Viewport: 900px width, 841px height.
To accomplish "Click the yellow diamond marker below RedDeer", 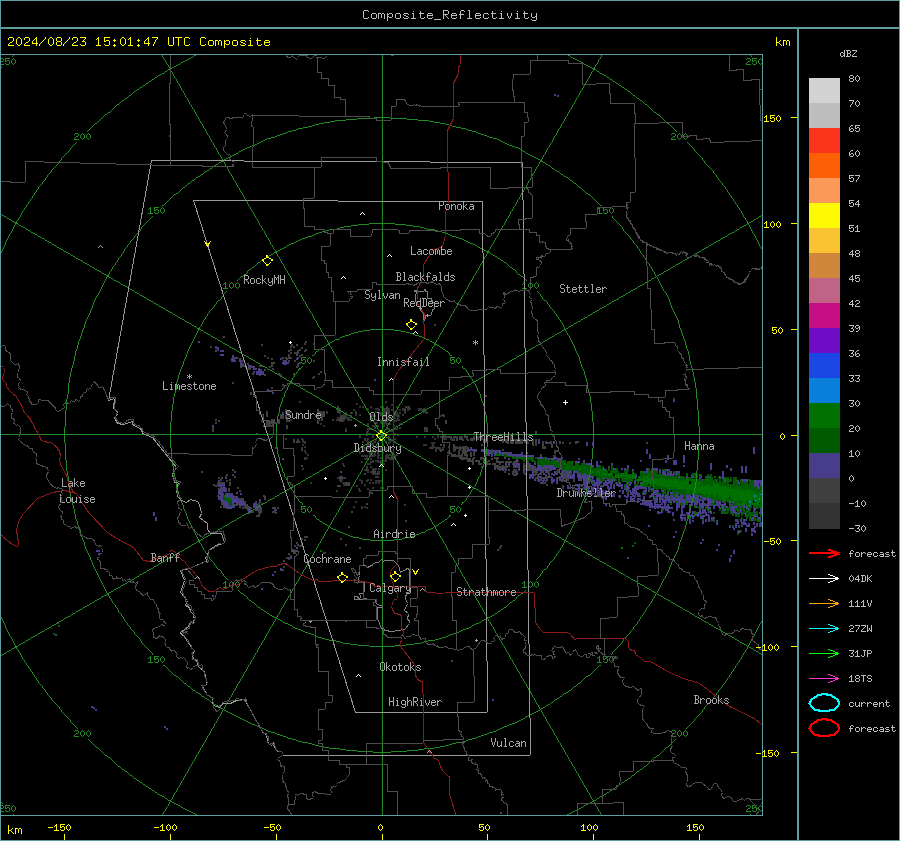I will pyautogui.click(x=411, y=325).
